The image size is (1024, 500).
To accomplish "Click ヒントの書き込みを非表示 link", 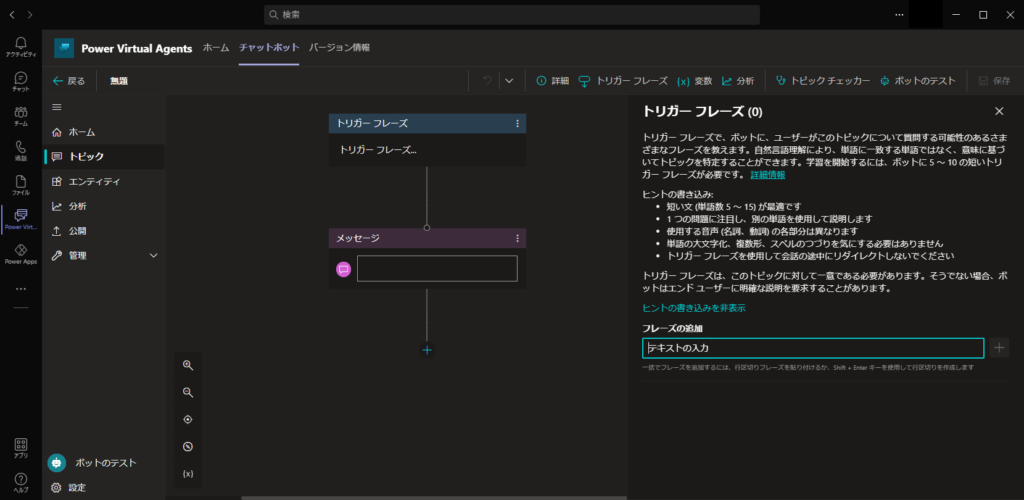I will coord(694,308).
